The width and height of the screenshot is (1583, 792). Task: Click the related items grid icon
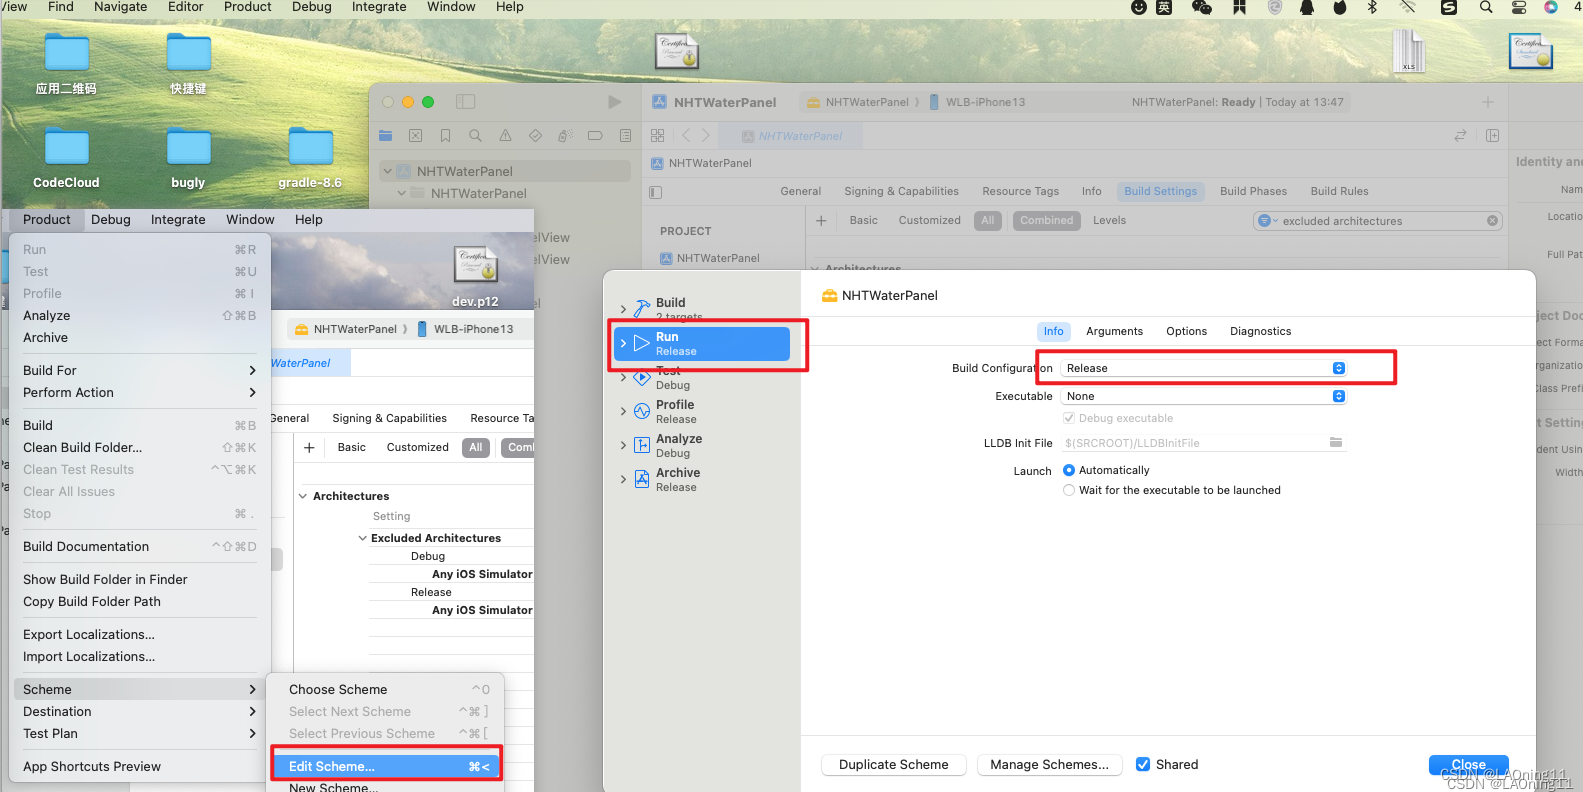pyautogui.click(x=657, y=135)
